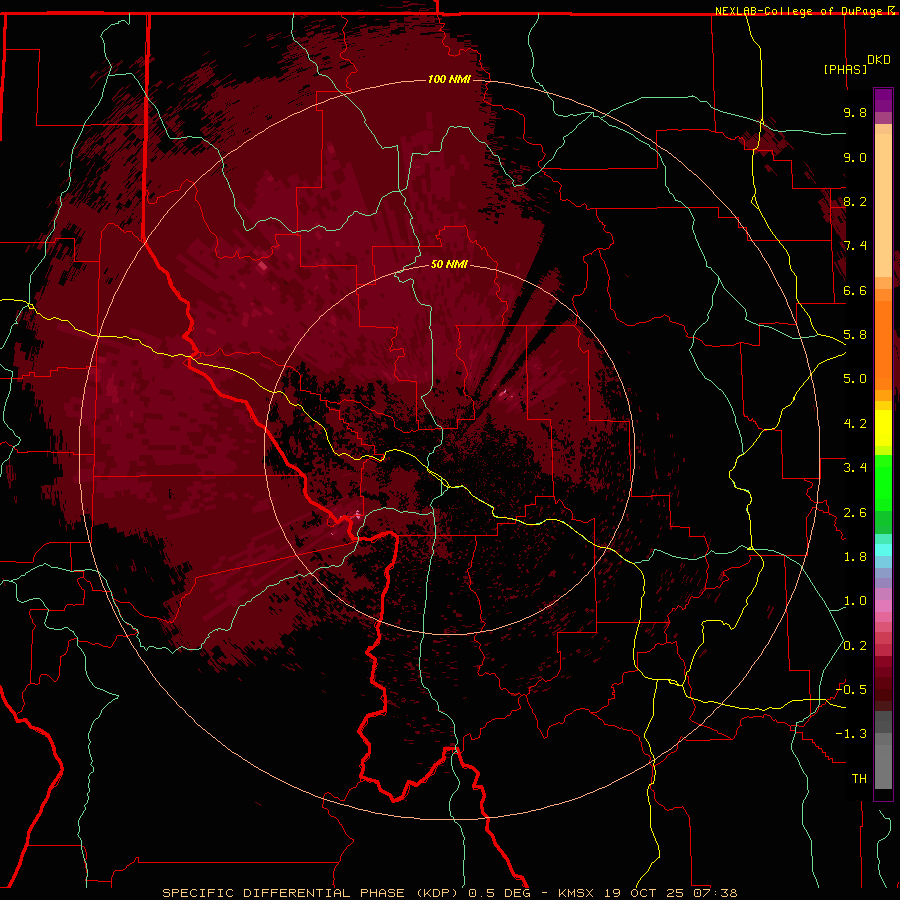The height and width of the screenshot is (900, 900).
Task: Click SPECIFIC DIFFERENTIAL PHASE (KDP) caption text
Action: point(309,893)
